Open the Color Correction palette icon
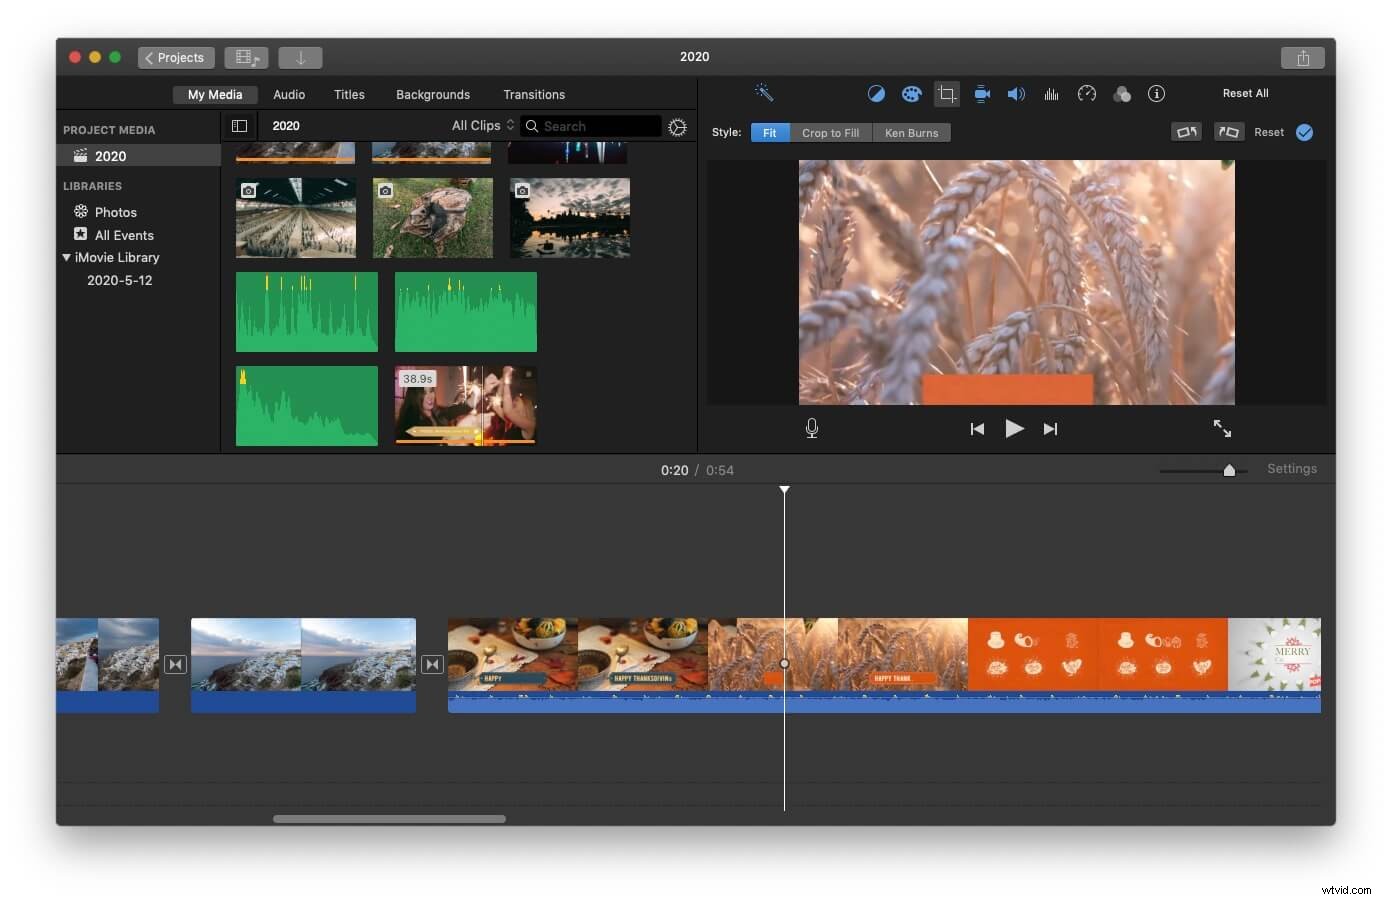This screenshot has width=1392, height=900. point(911,93)
